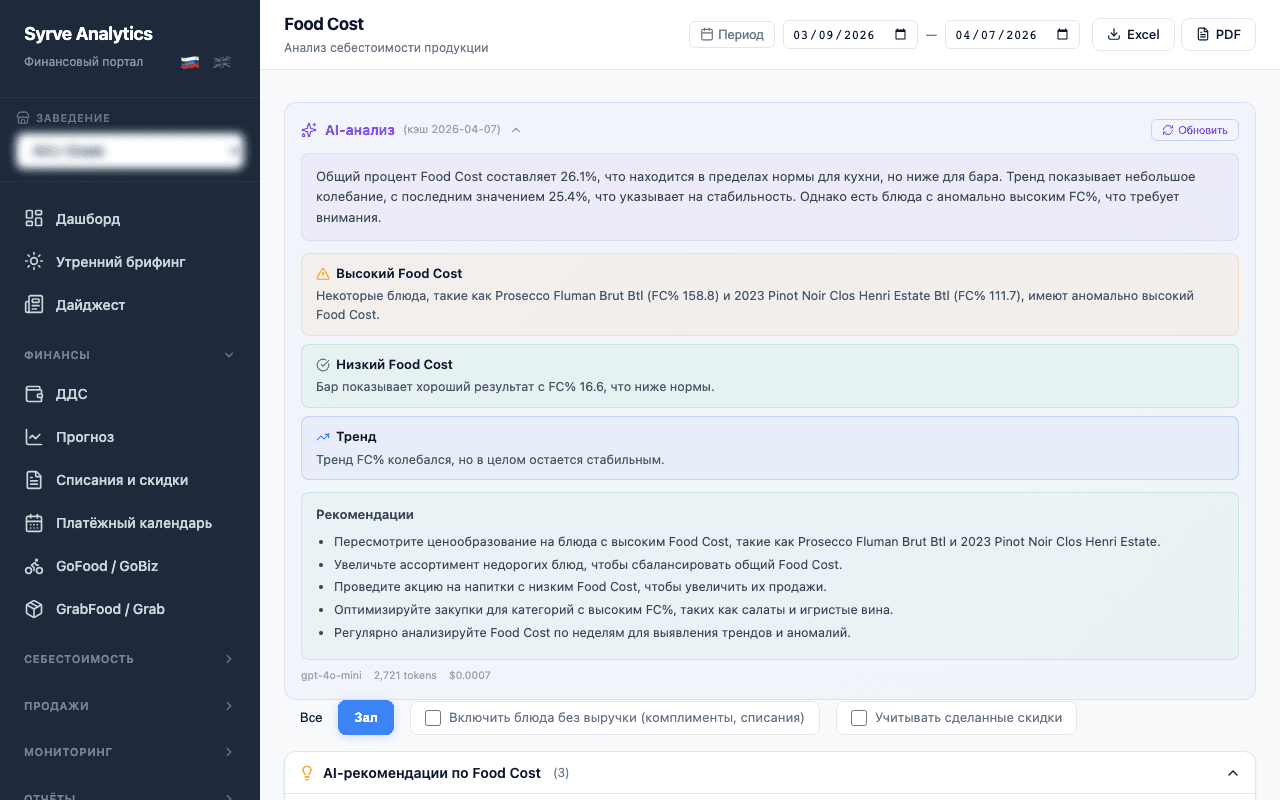Check Учитывать сделанные скидки option
1280x800 pixels.
coord(857,717)
